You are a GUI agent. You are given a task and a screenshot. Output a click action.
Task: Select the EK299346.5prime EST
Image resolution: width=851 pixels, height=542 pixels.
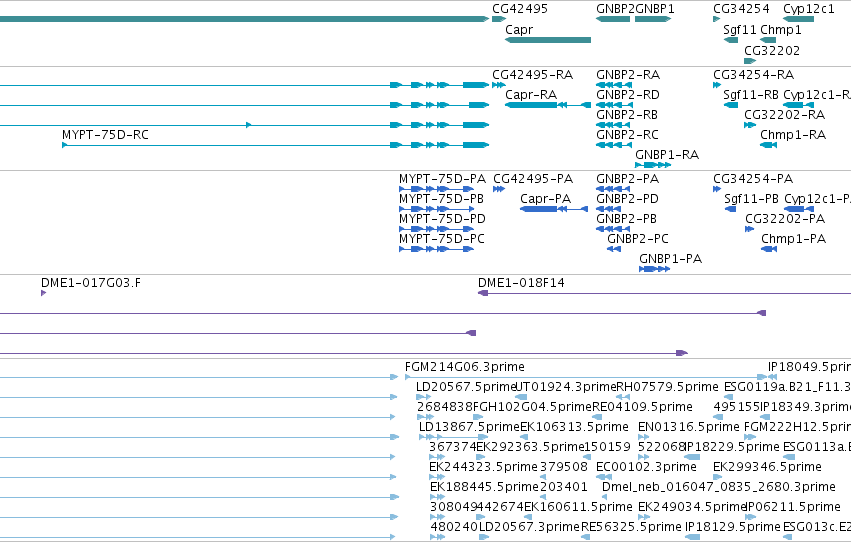coord(717,477)
